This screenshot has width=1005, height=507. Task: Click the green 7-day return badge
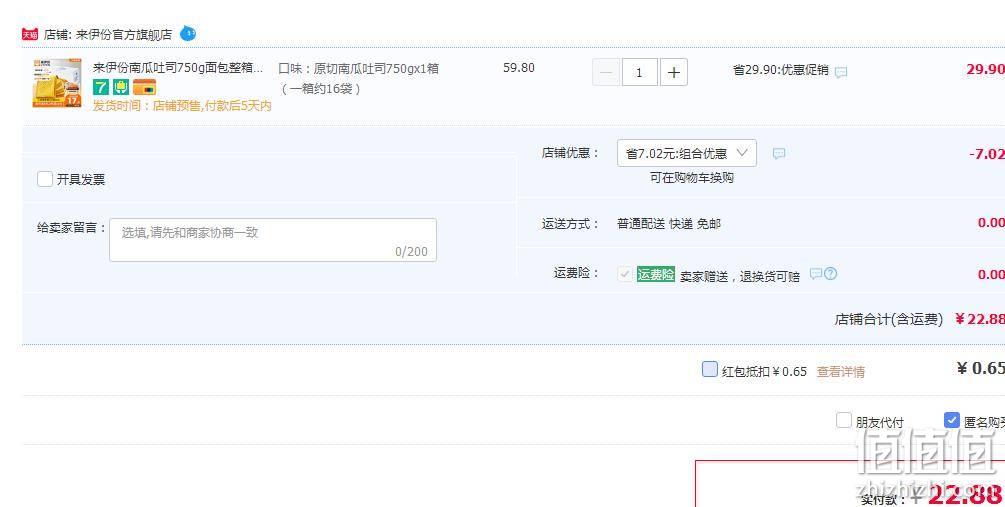pyautogui.click(x=101, y=87)
